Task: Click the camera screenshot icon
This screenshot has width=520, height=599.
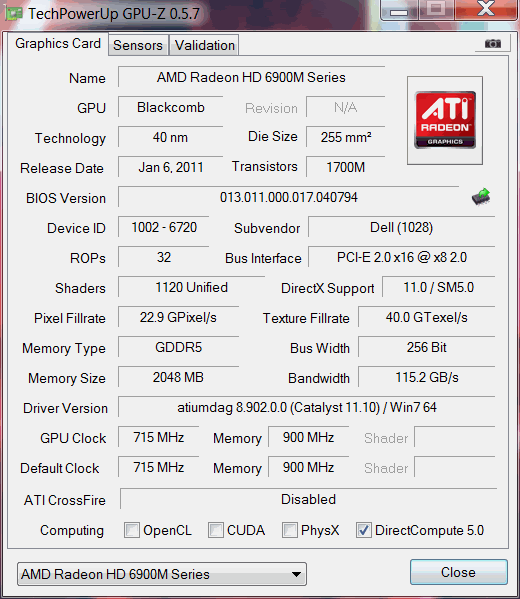Action: pos(492,44)
